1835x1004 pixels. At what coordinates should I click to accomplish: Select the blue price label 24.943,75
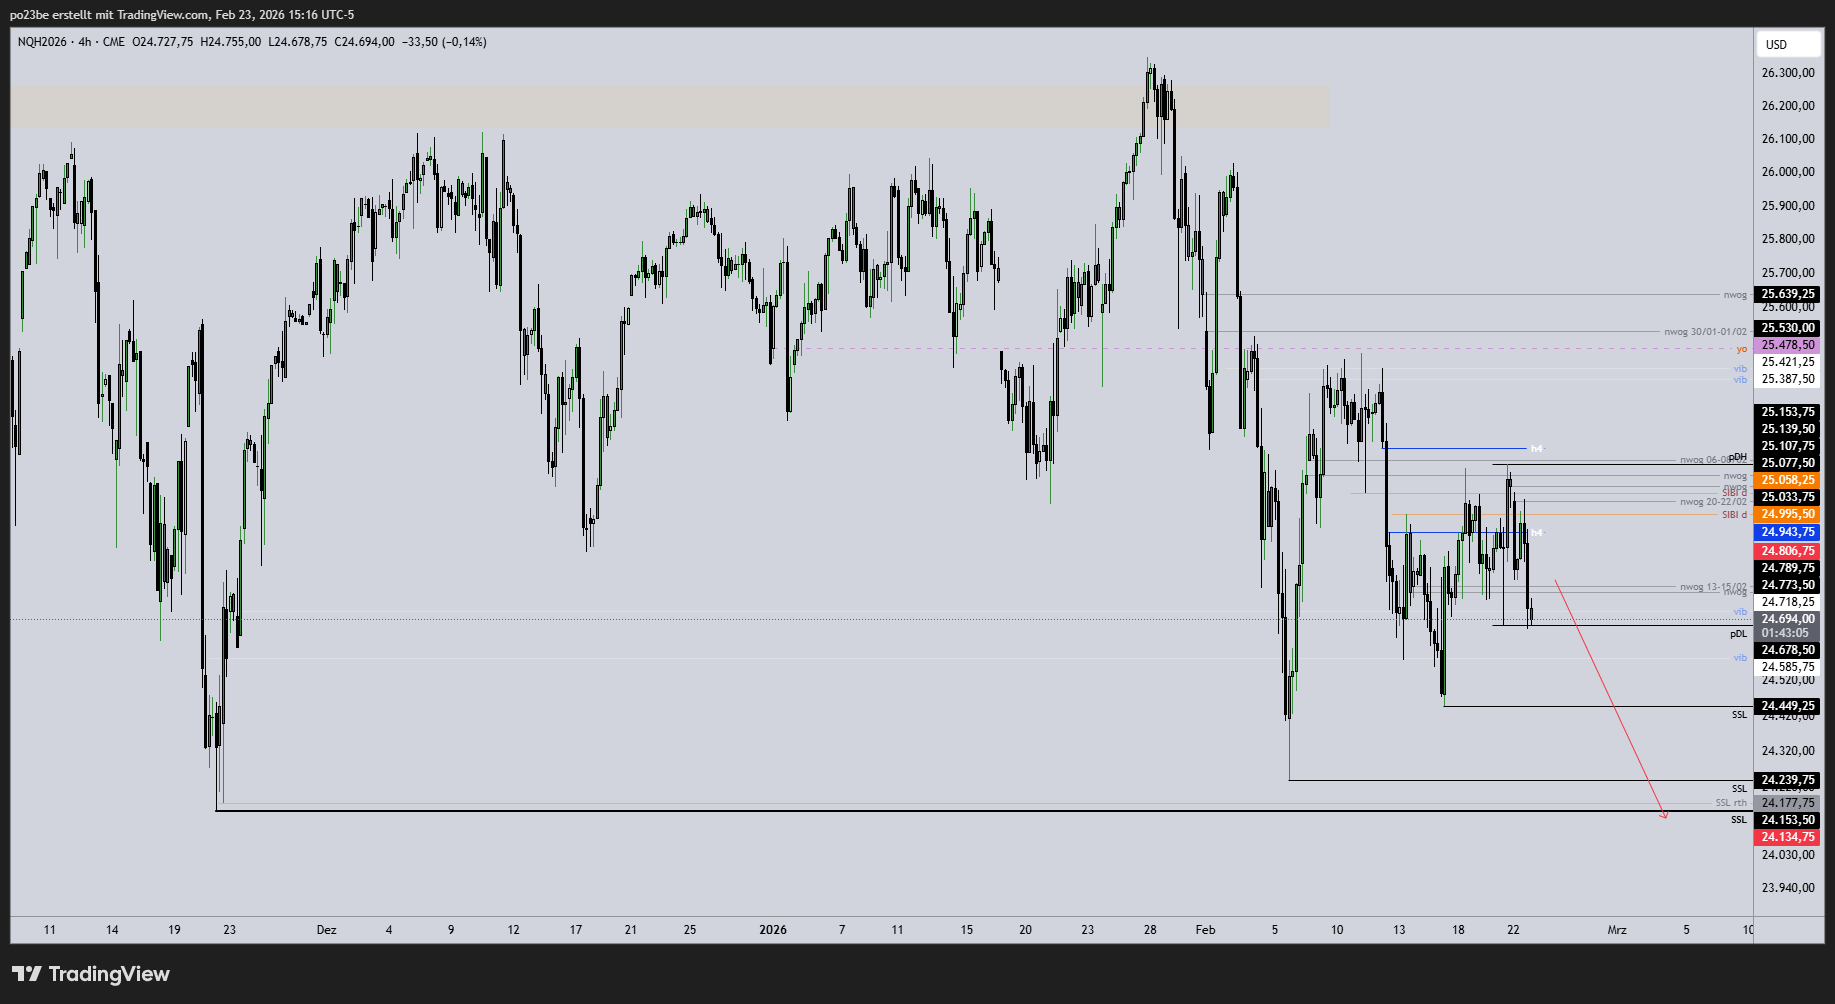point(1789,532)
